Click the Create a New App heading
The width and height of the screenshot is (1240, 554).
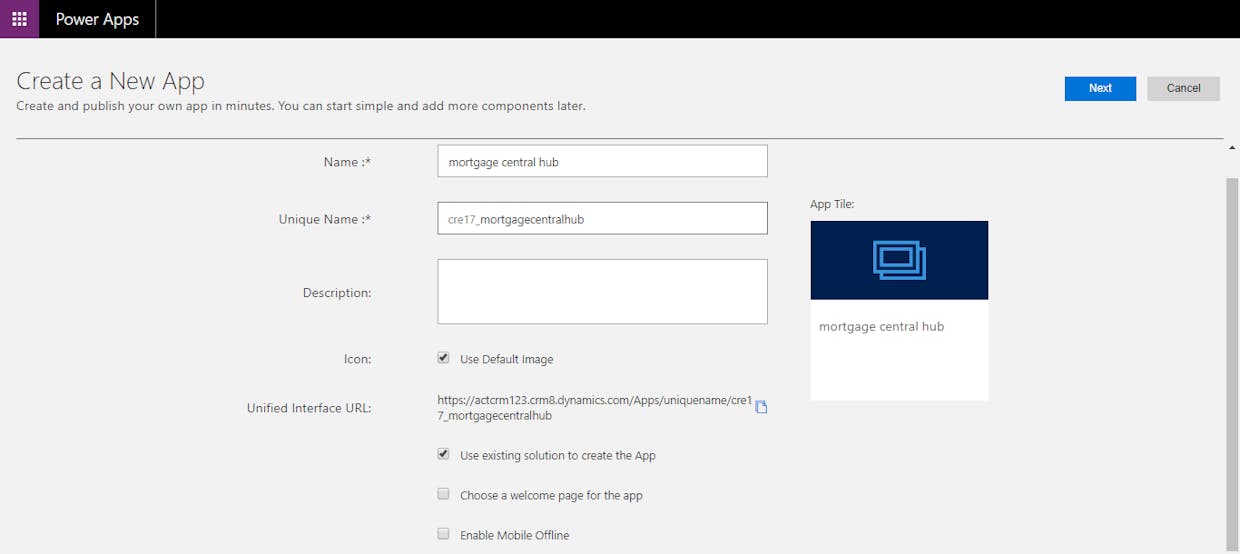pos(110,81)
